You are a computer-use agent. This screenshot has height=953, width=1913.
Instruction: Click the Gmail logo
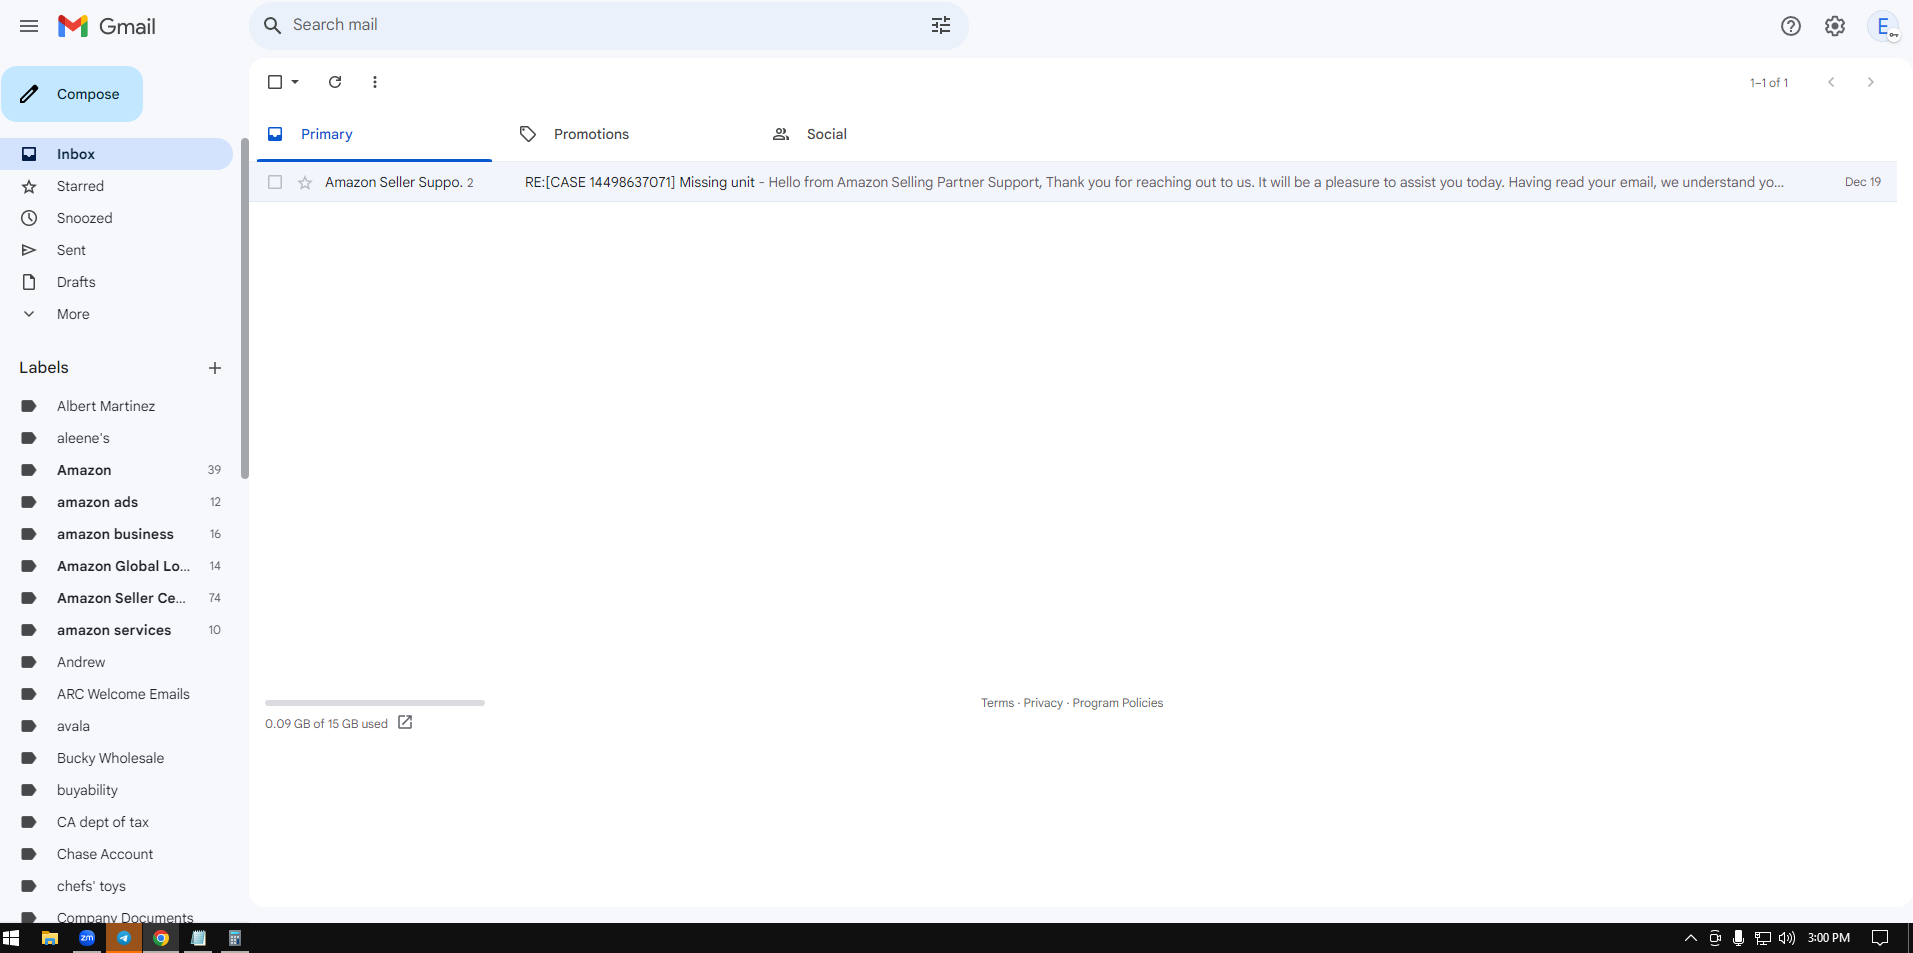pyautogui.click(x=107, y=26)
